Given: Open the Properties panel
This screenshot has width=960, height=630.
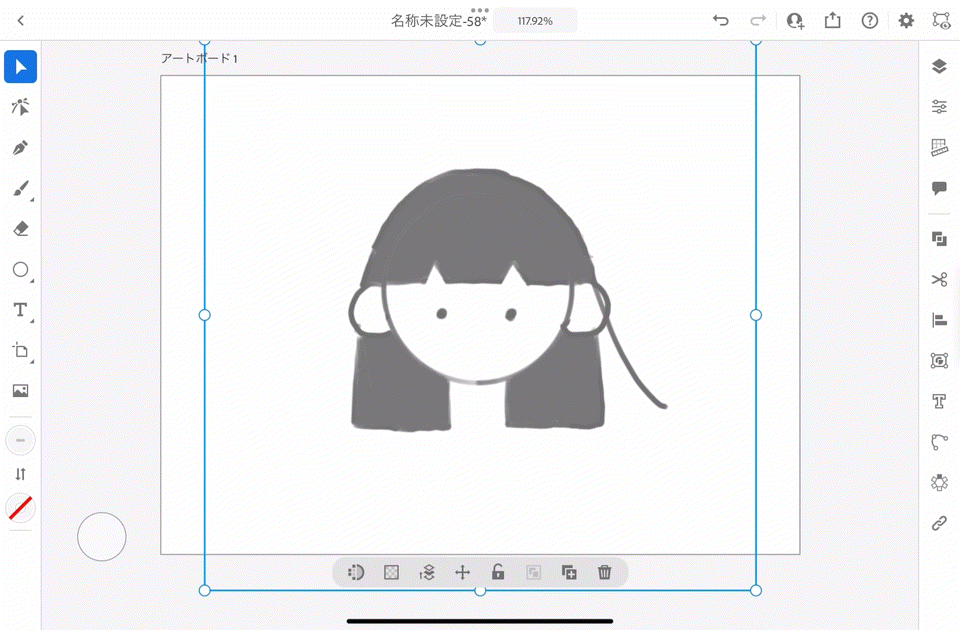Looking at the screenshot, I should pyautogui.click(x=939, y=107).
